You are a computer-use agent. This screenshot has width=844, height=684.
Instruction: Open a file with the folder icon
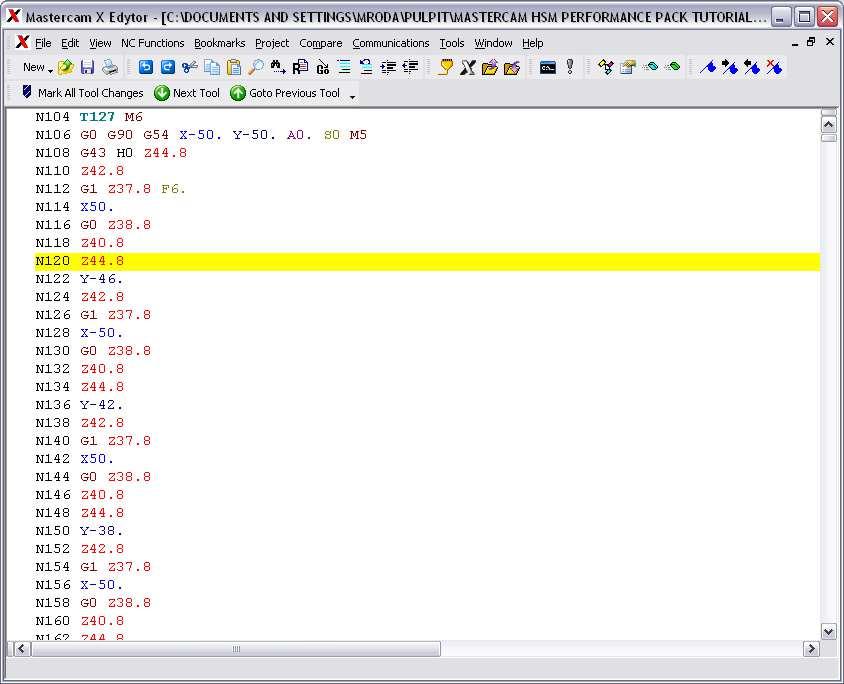tap(66, 67)
